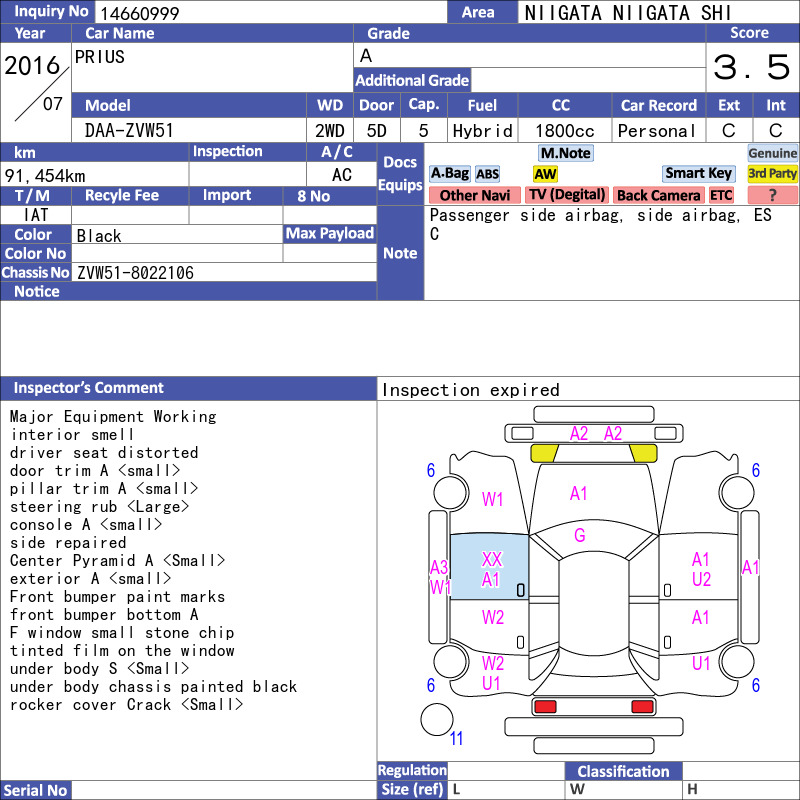
Task: Click the year value 2016
Action: [32, 65]
